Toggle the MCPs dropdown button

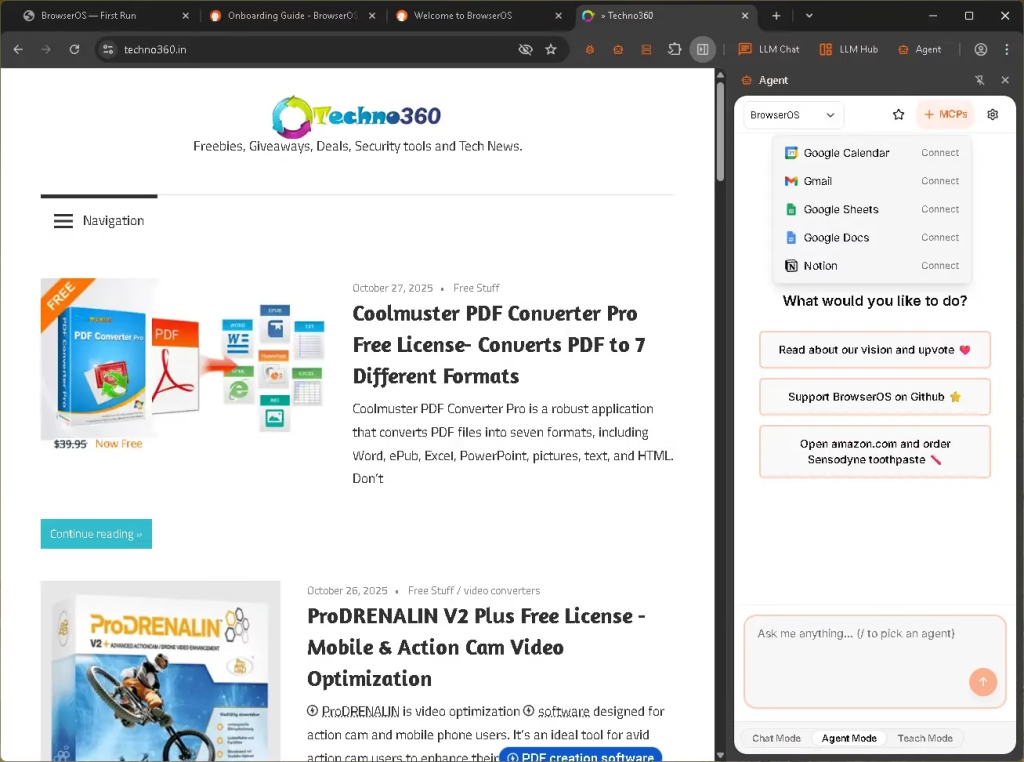click(945, 115)
